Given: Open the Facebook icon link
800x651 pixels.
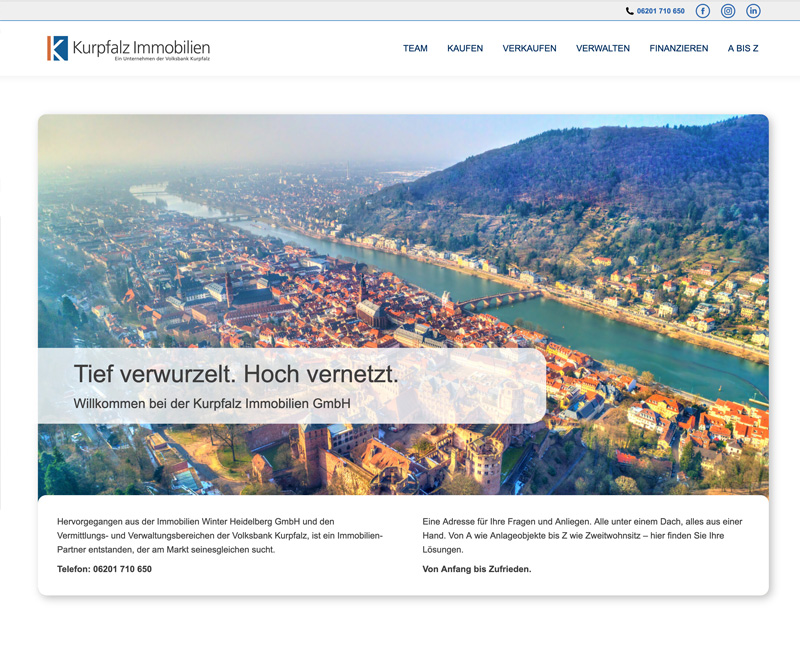Looking at the screenshot, I should [703, 11].
